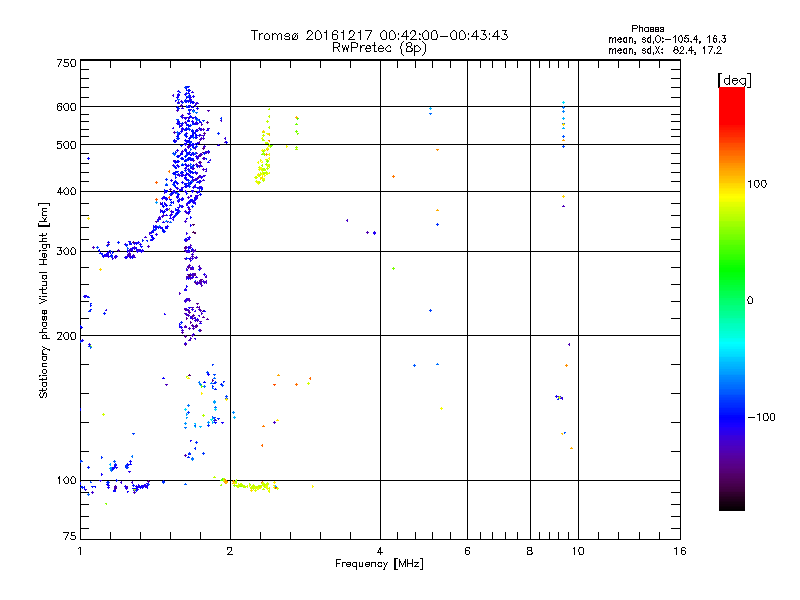
Task: Click the red top of the color bar
Action: [732, 97]
